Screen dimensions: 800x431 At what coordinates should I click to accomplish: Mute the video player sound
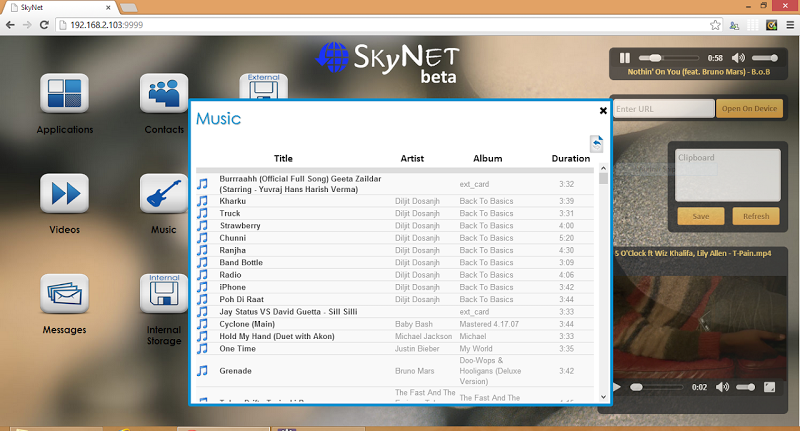pos(722,387)
